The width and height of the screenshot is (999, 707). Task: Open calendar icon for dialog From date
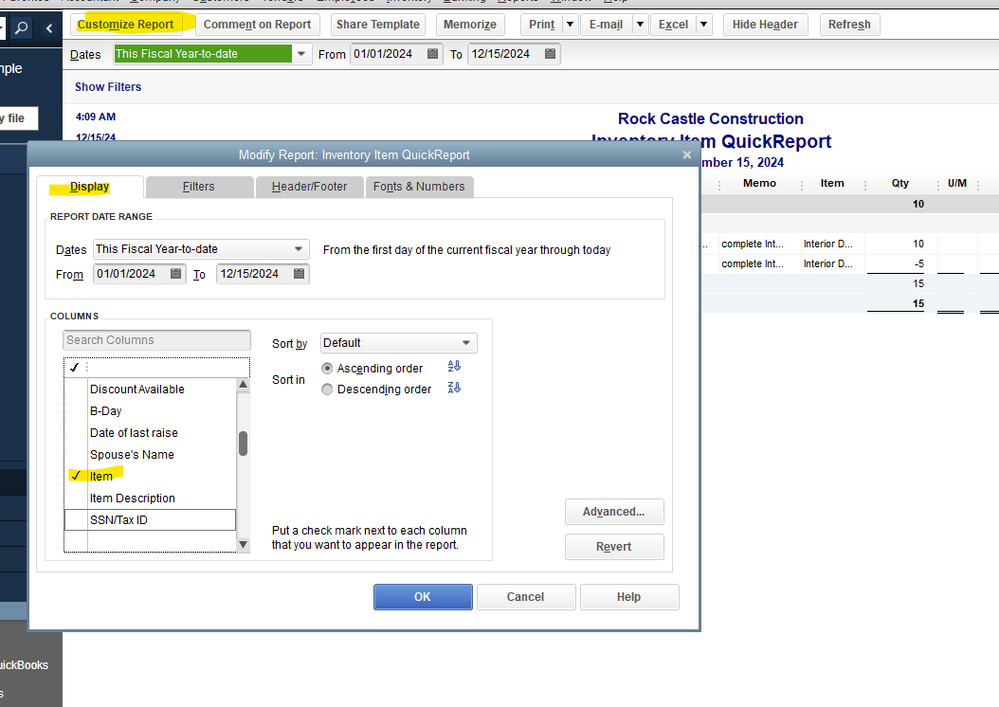[176, 274]
